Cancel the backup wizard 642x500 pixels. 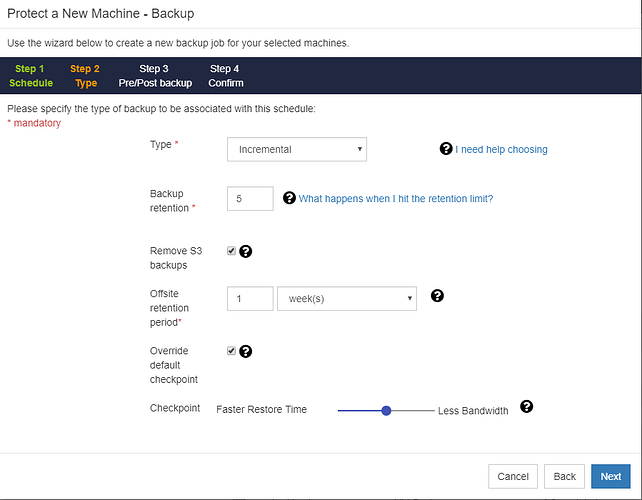click(513, 477)
